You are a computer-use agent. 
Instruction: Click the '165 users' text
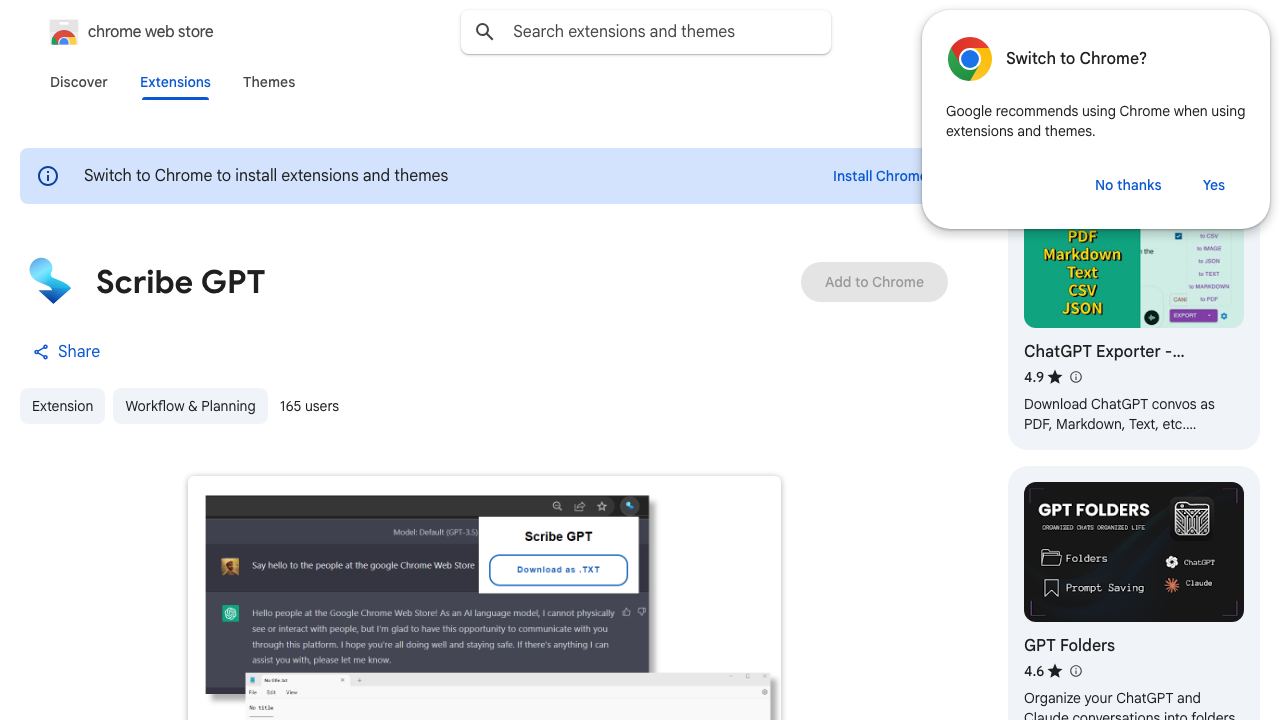tap(309, 406)
